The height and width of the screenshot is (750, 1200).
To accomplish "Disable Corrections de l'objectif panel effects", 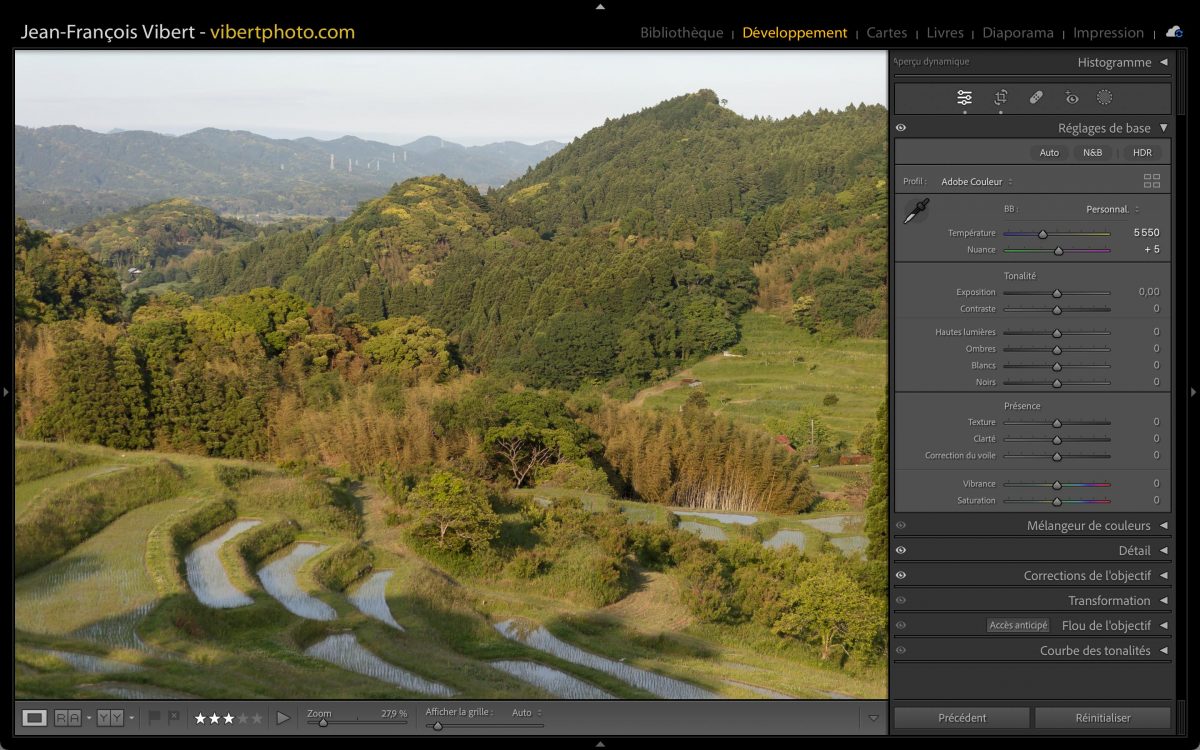I will click(x=901, y=575).
